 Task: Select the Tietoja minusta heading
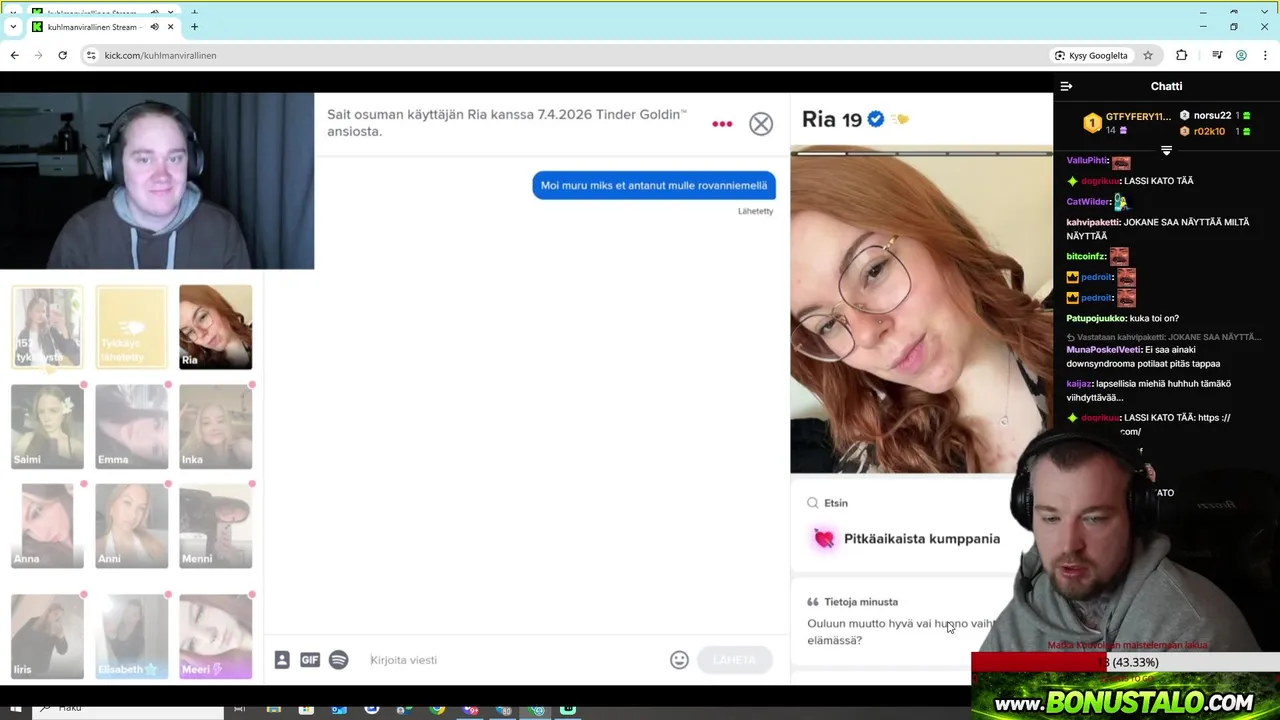pos(861,602)
